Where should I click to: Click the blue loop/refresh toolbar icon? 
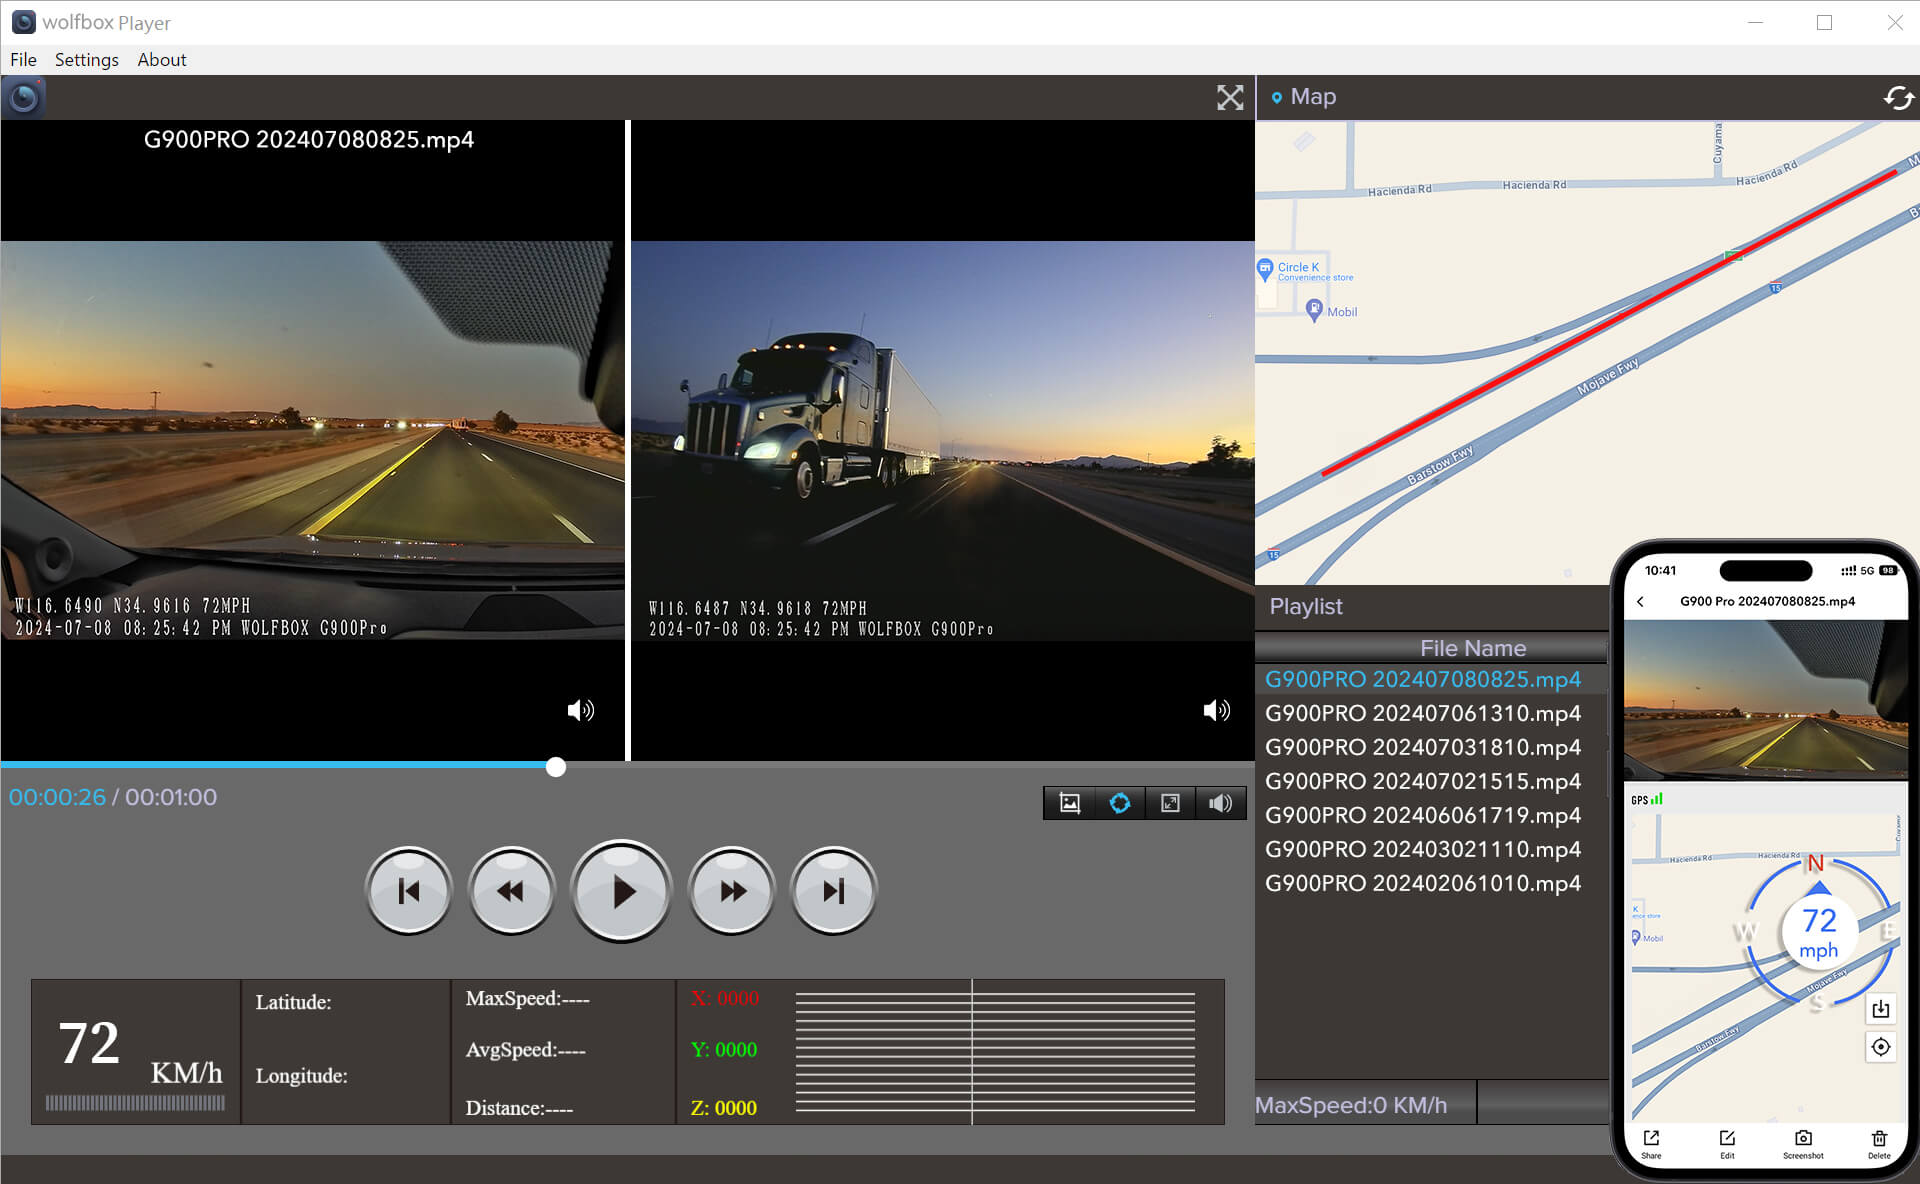tap(1120, 803)
